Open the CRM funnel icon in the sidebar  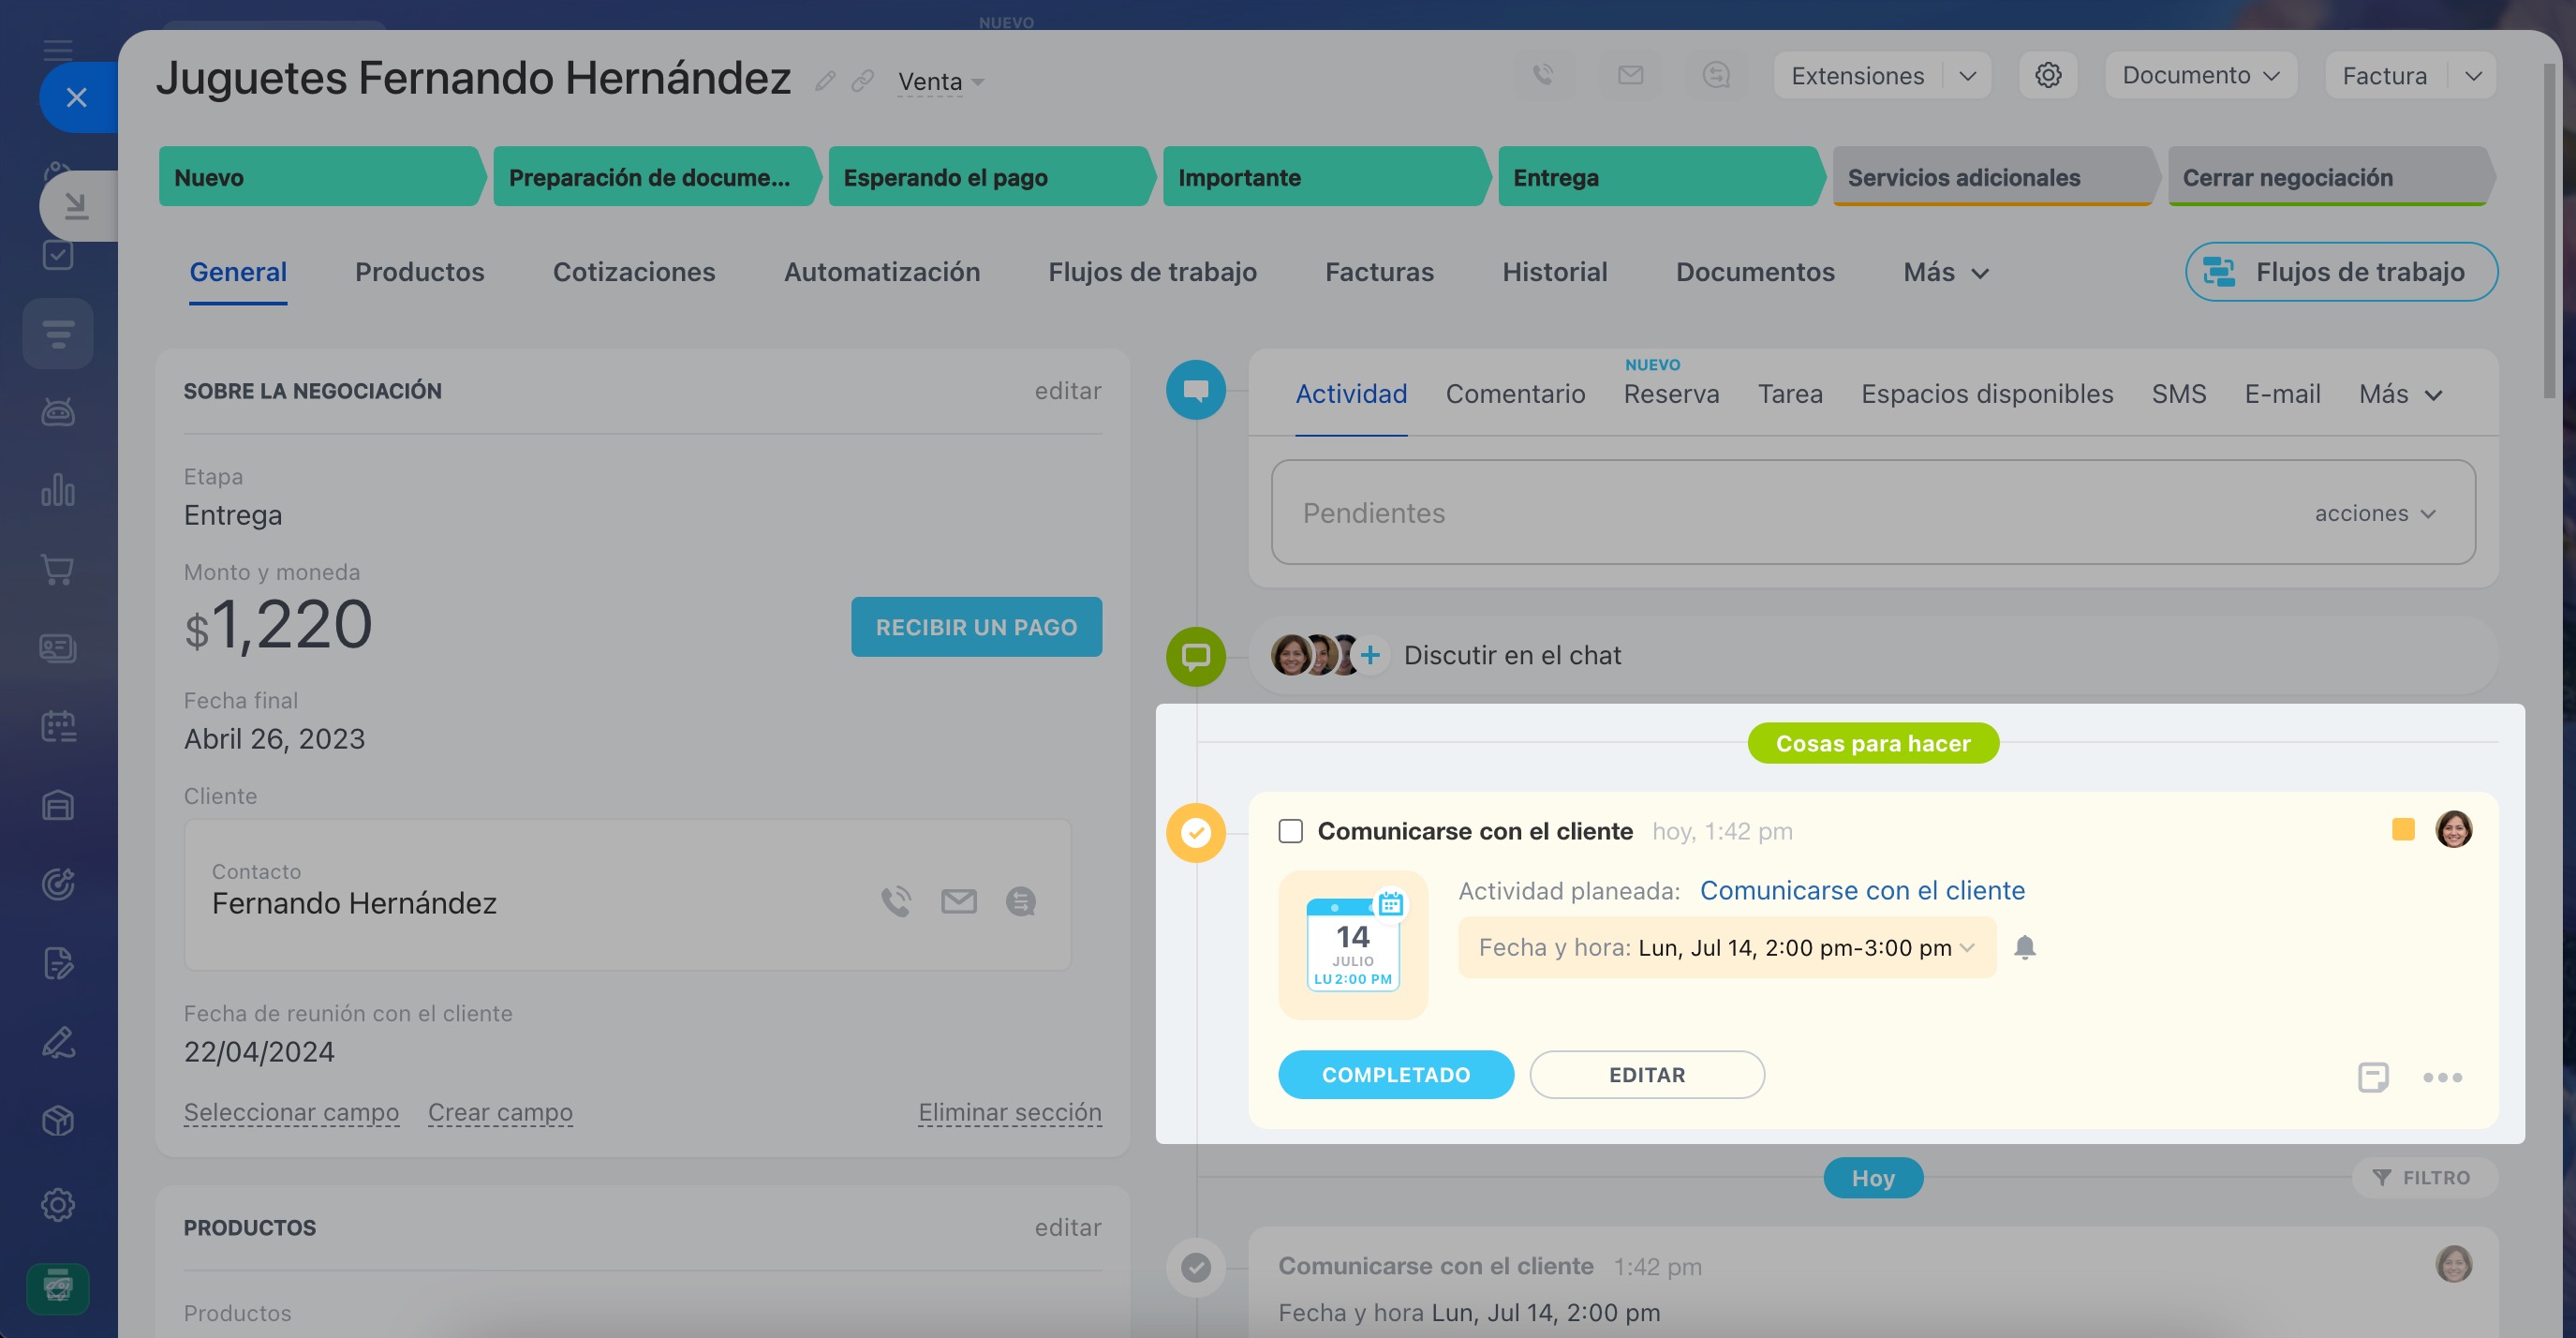58,334
